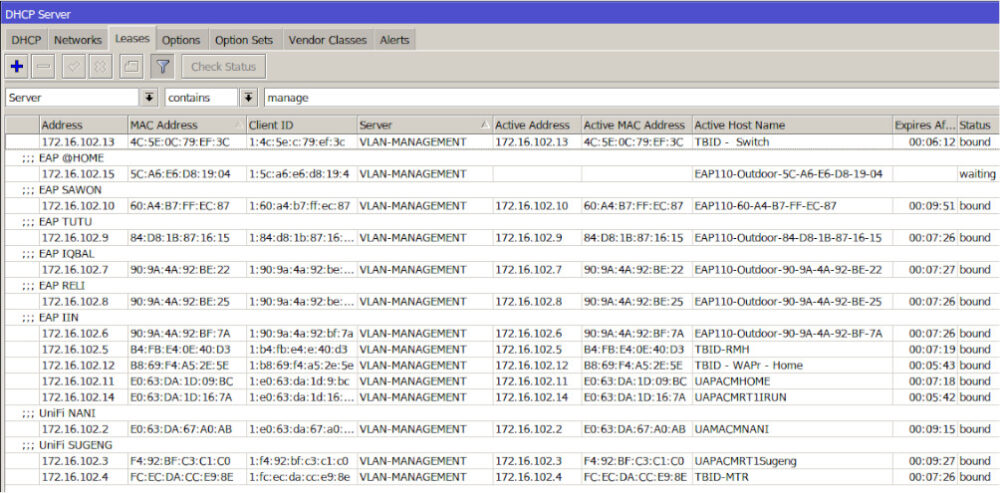Select the Leases tab
Screen dimensions: 1000x493
132,39
